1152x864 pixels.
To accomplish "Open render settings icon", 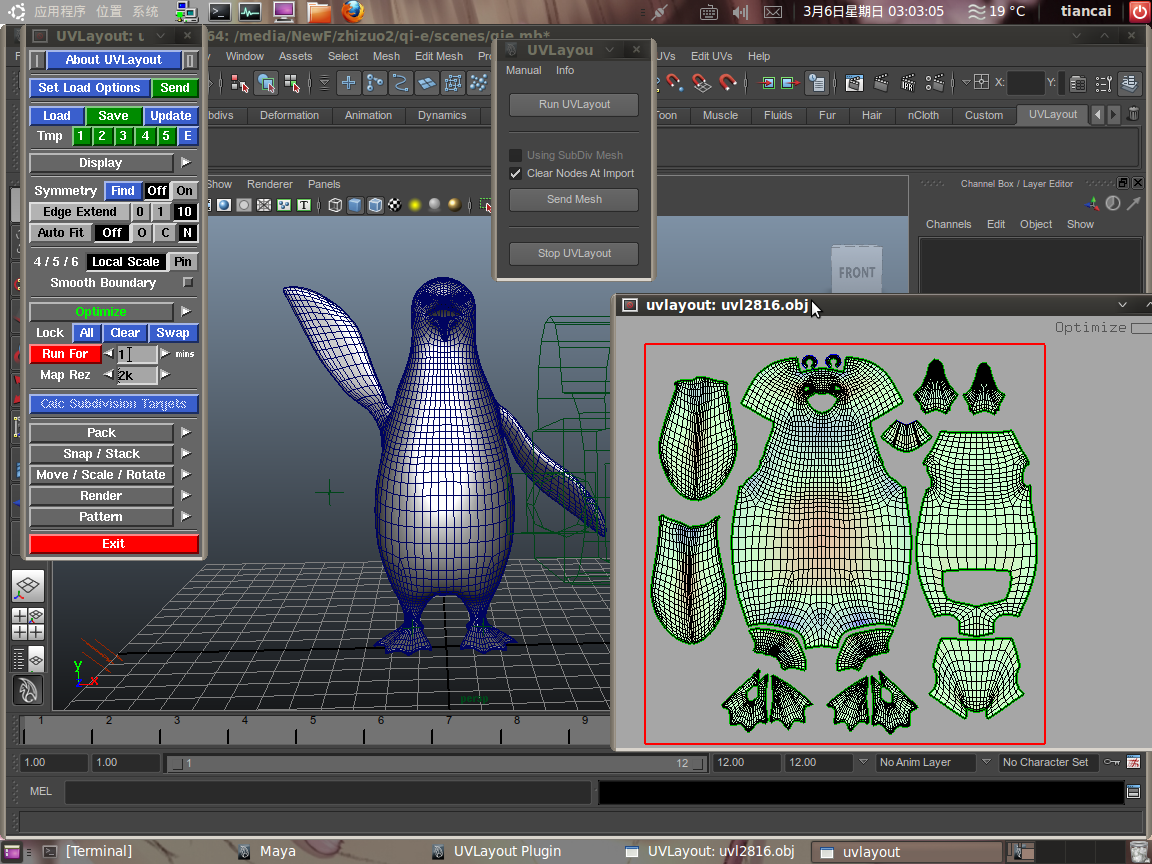I will click(935, 83).
